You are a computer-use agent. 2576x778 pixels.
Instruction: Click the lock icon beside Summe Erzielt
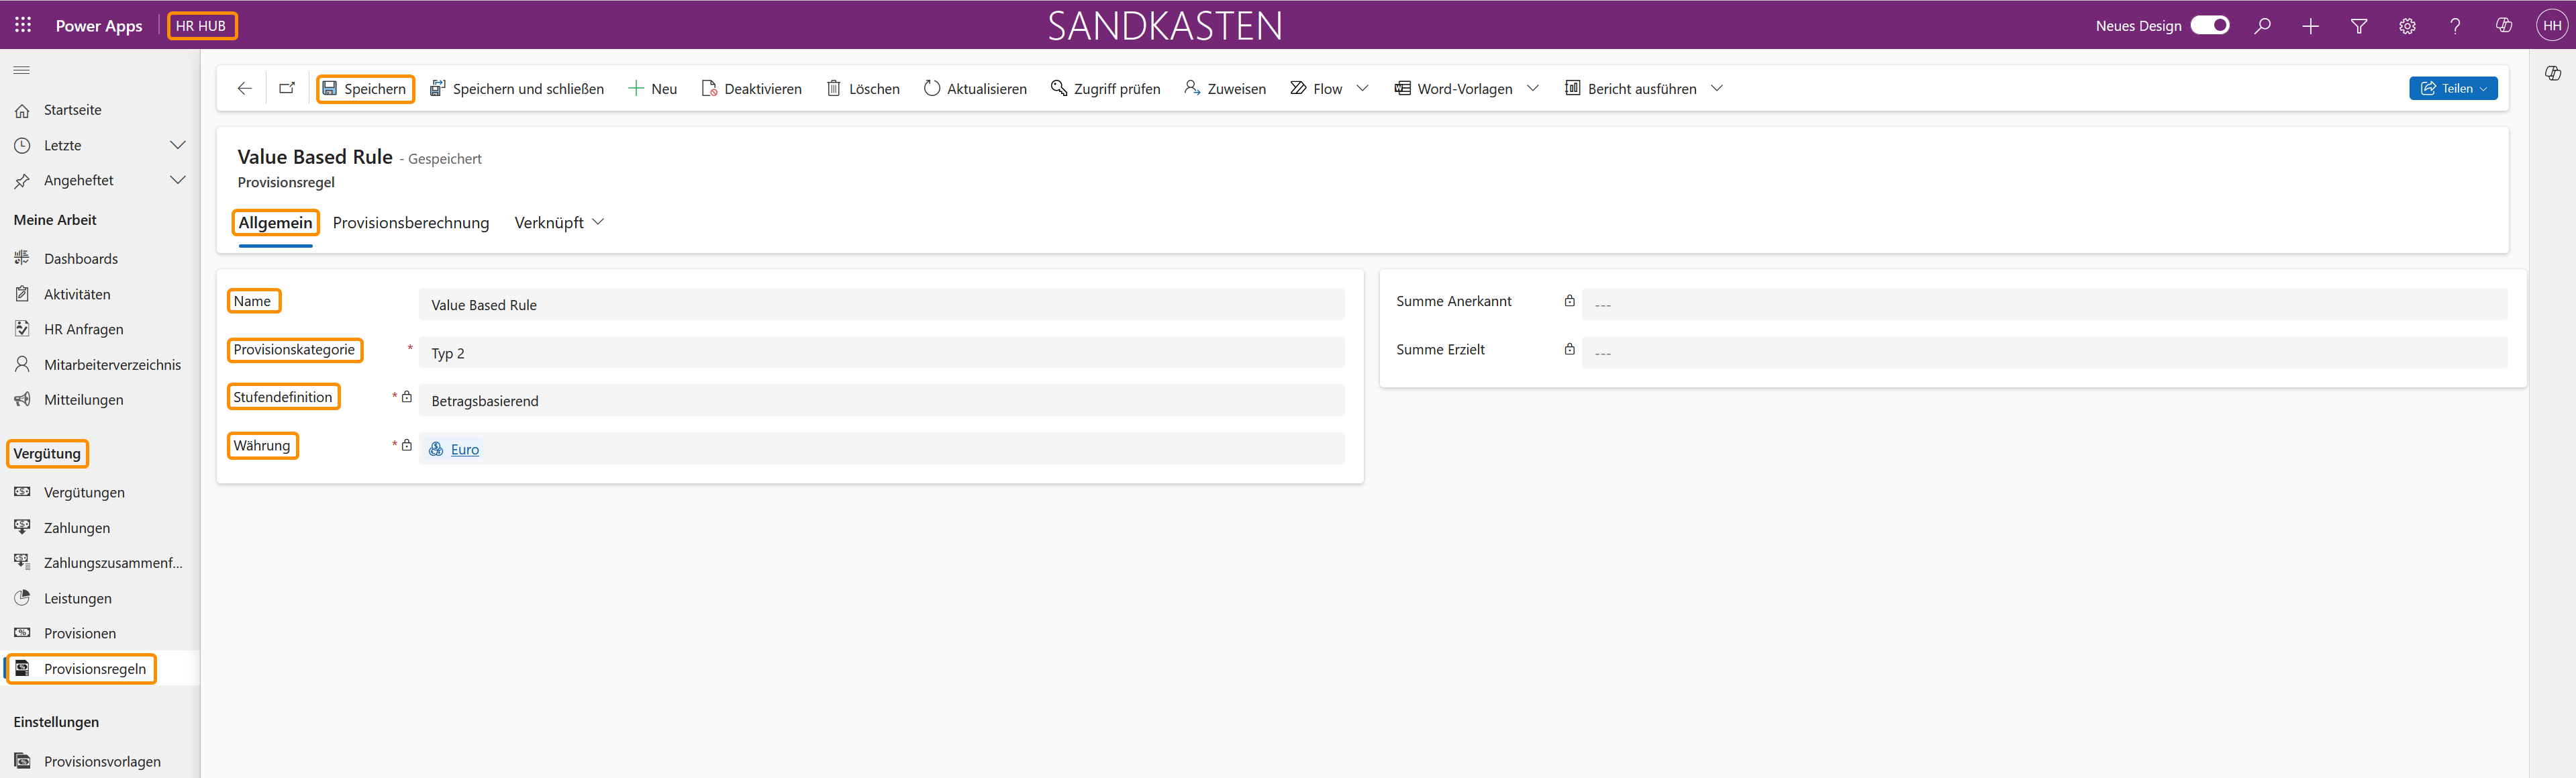(1570, 349)
